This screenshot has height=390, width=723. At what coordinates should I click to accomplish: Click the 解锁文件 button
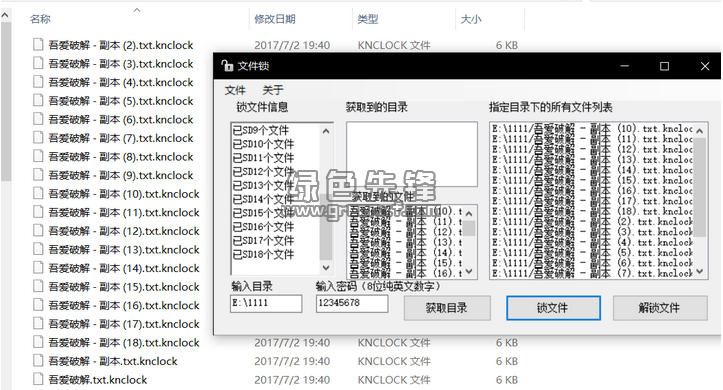660,308
